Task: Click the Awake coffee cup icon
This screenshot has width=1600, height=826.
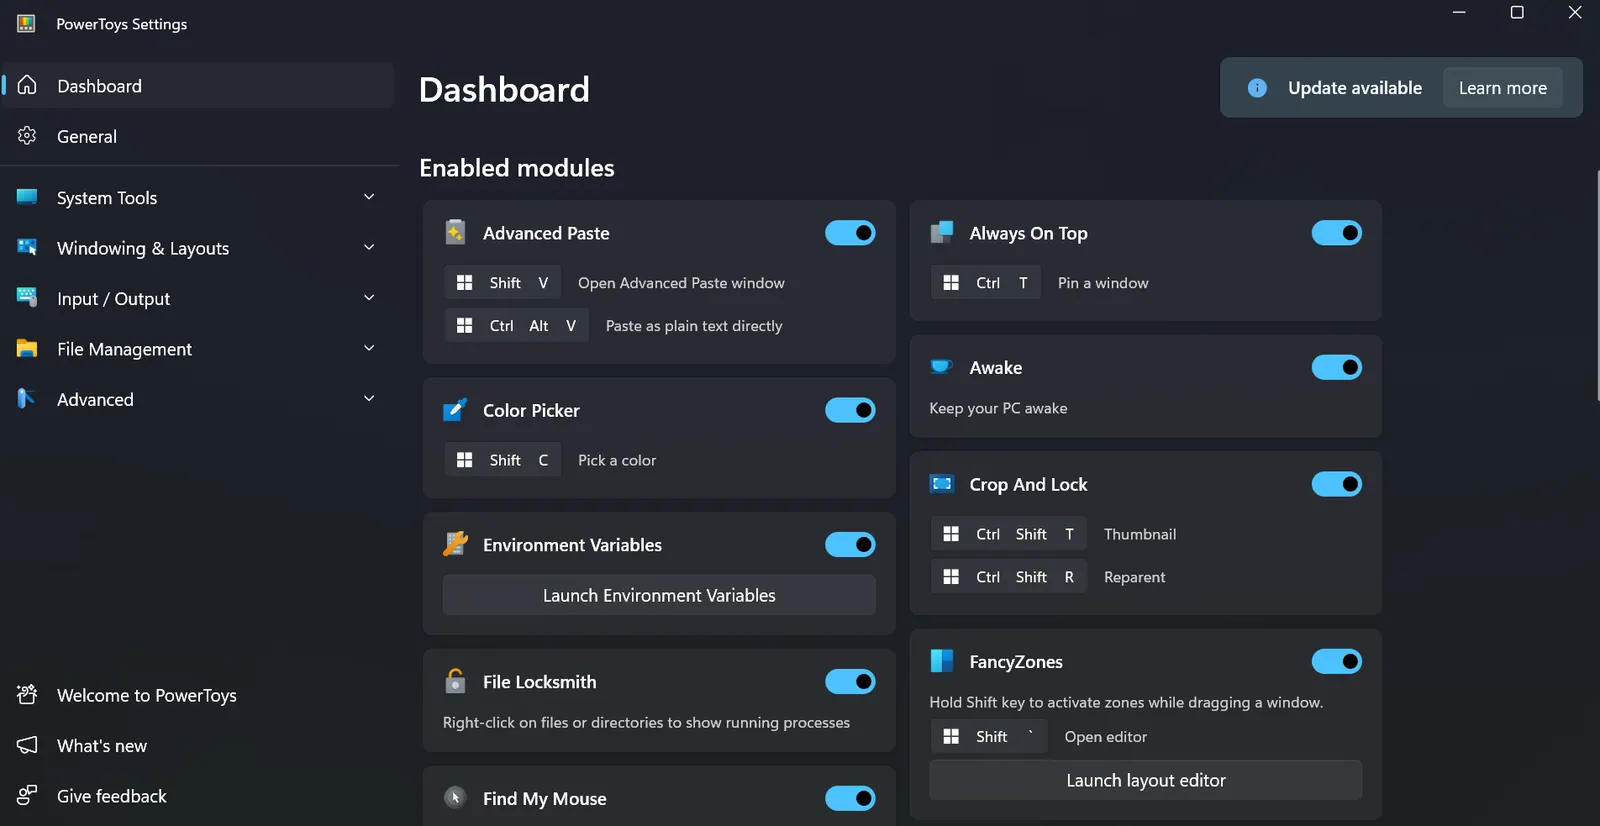Action: (942, 367)
